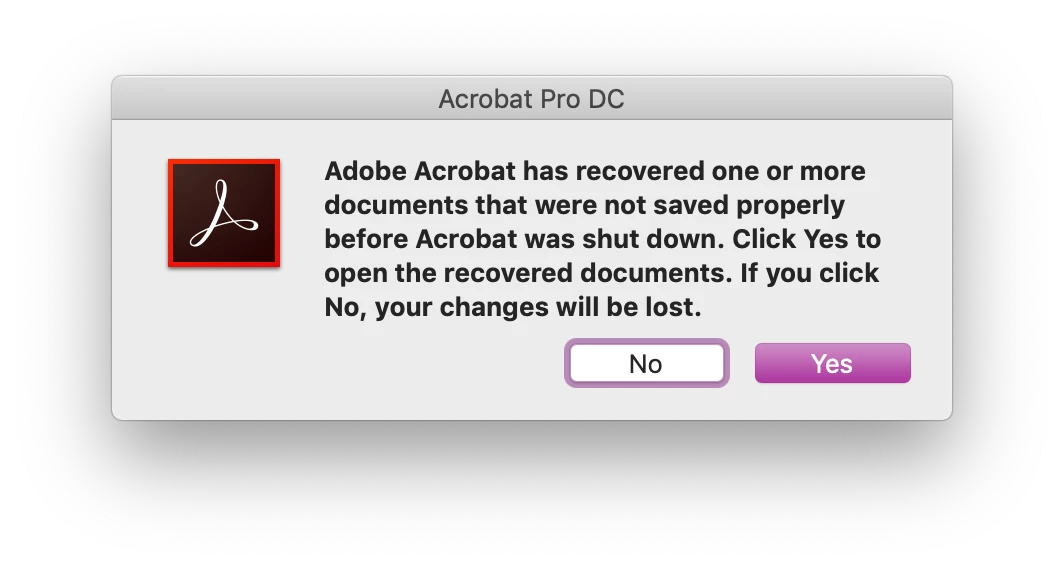Click the Acrobat Pro DC title bar
This screenshot has width=1064, height=568.
(532, 98)
